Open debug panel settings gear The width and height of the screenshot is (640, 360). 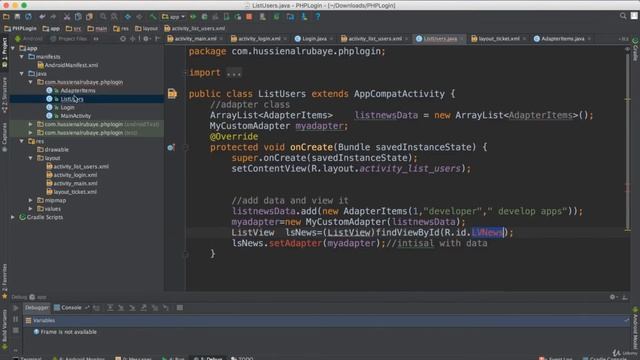(612, 297)
